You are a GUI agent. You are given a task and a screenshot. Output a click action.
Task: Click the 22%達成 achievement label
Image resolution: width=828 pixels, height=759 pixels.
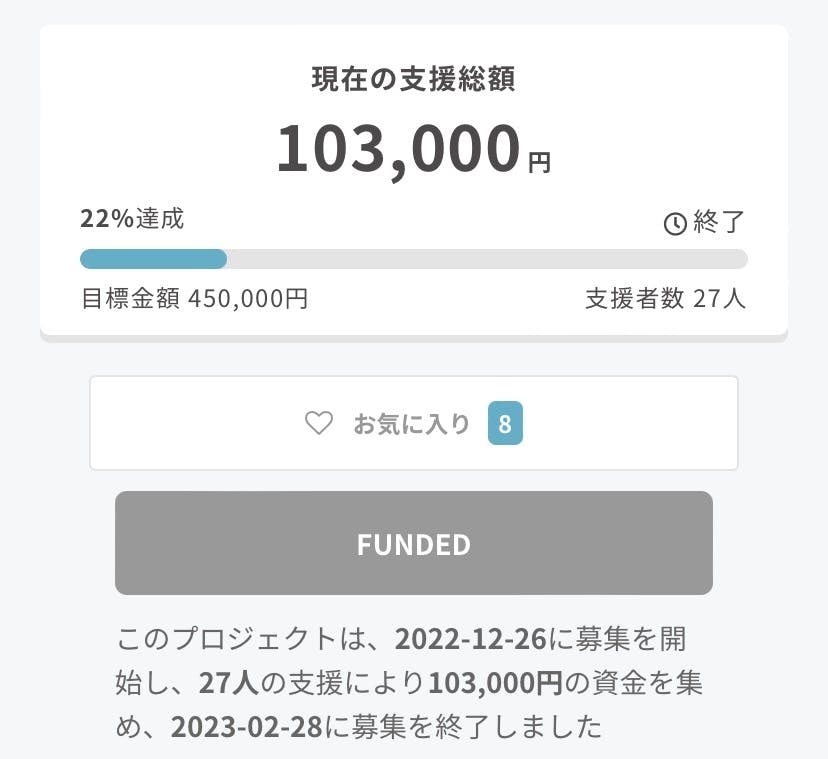coord(132,219)
